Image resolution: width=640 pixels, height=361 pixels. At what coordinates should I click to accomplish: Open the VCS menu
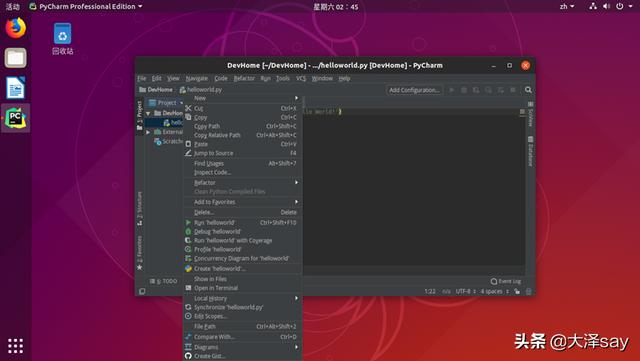coord(301,78)
